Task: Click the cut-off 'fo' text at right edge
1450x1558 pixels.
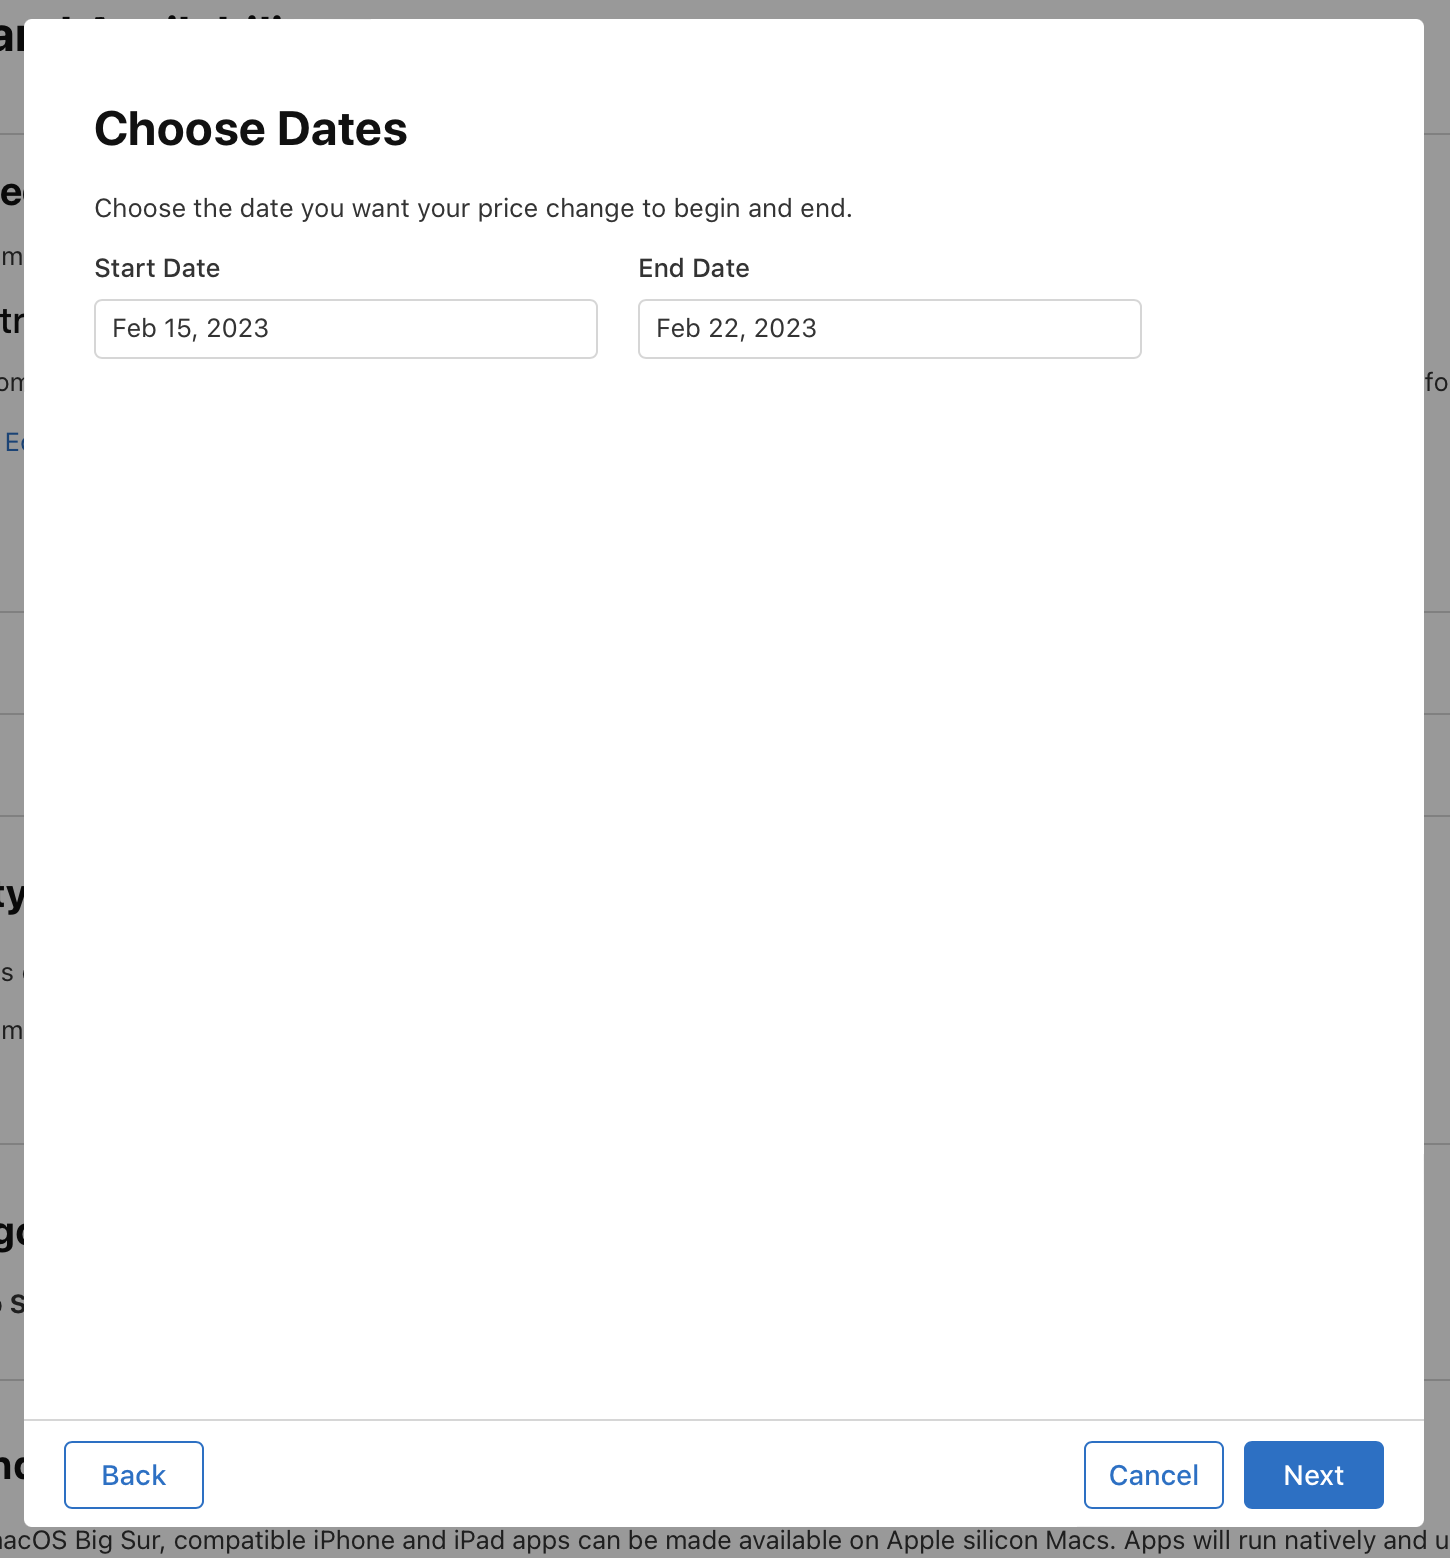Action: tap(1437, 382)
